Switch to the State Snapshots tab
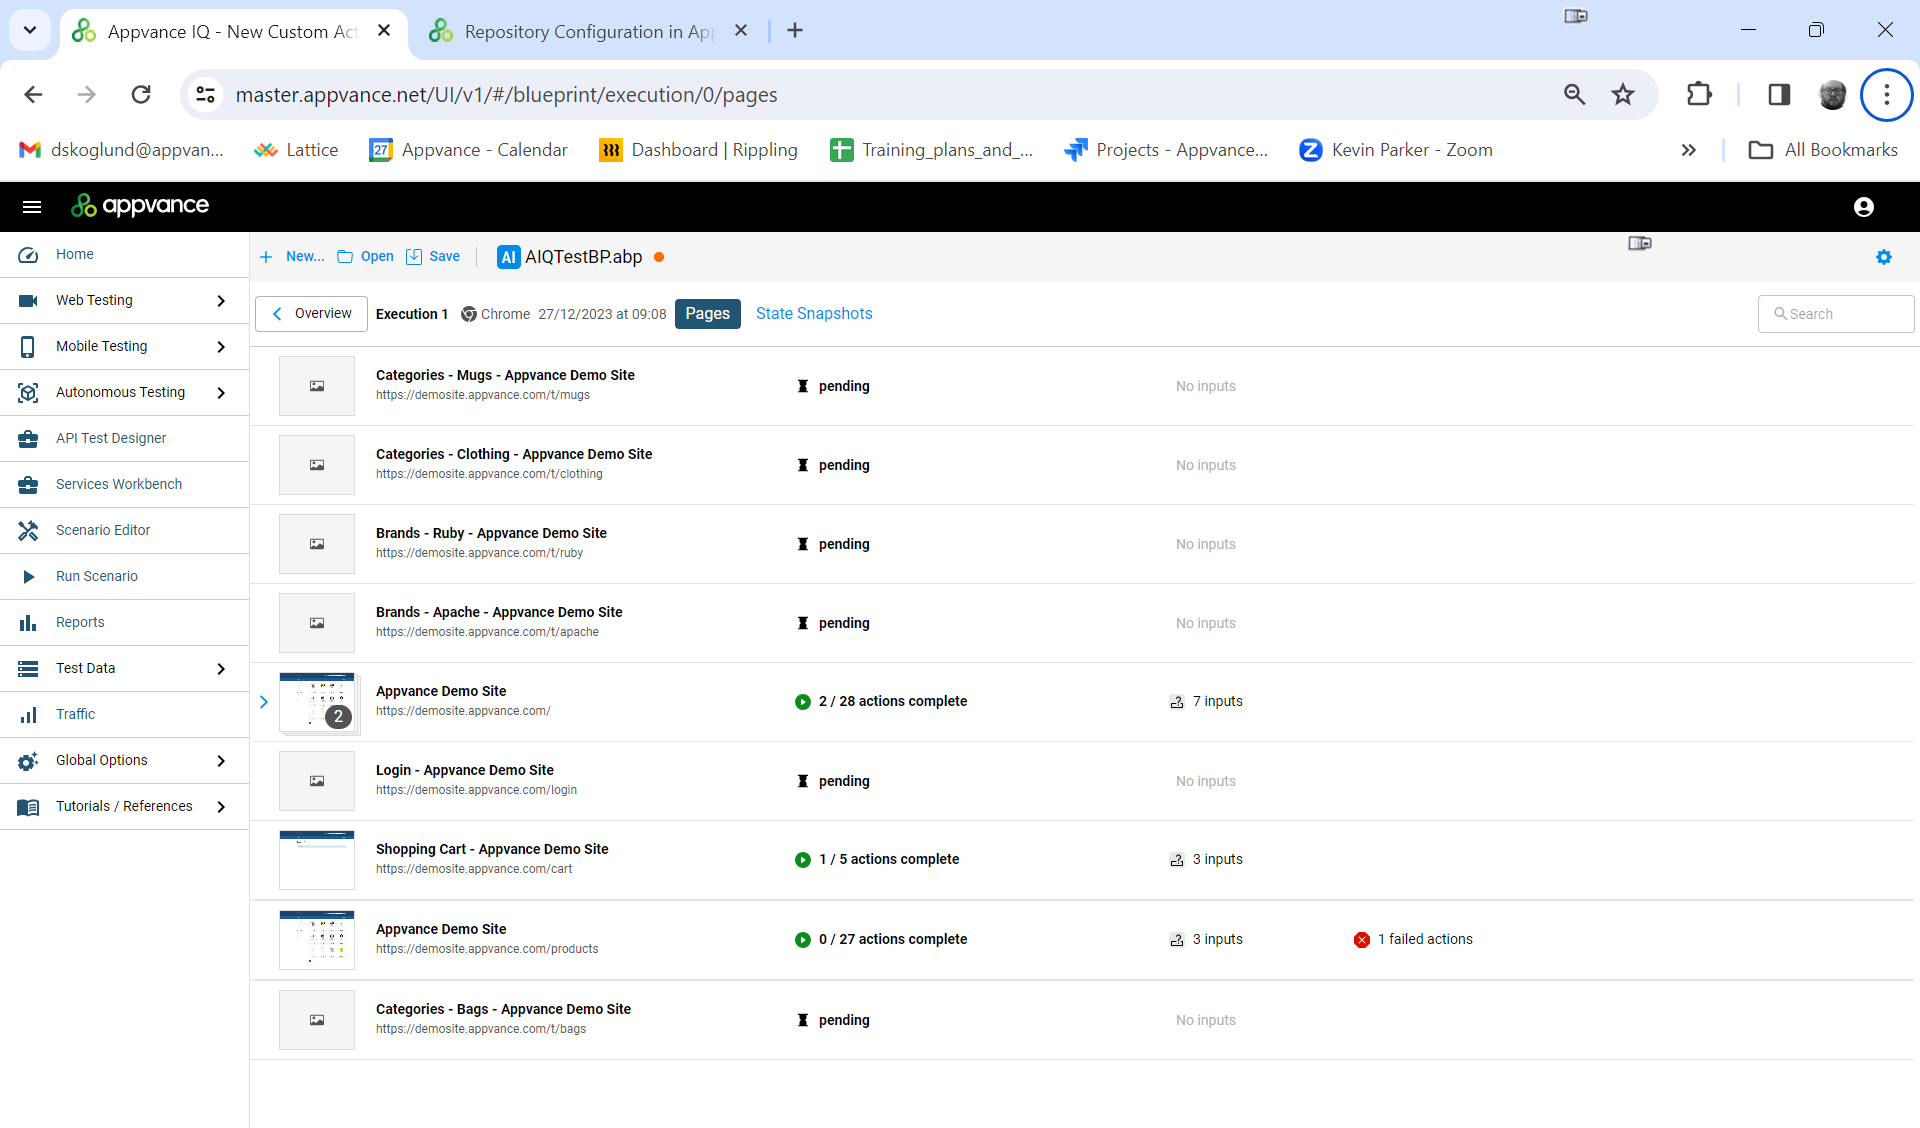This screenshot has height=1128, width=1920. (x=814, y=314)
